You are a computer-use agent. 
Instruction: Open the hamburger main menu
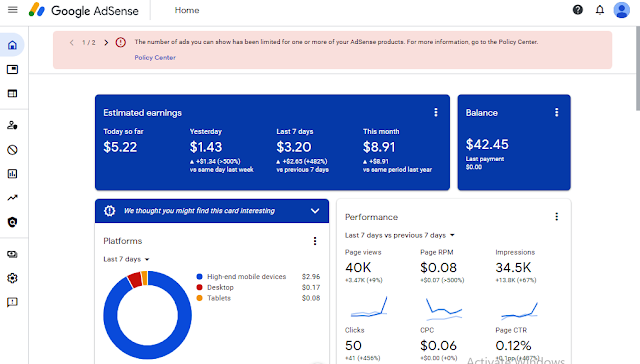(x=13, y=10)
